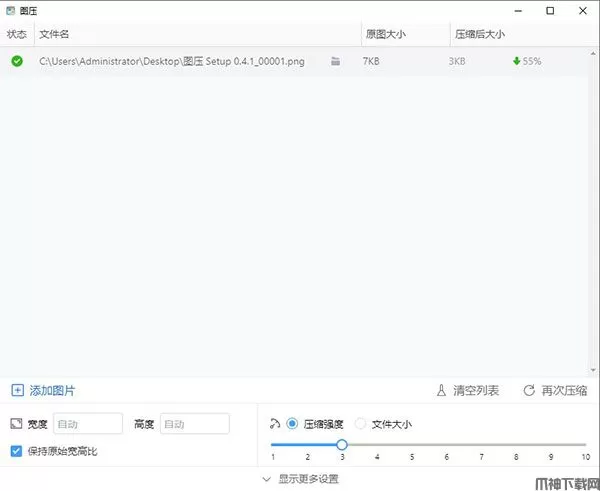This screenshot has width=600, height=491.
Task: Click 再次压缩 to recompress
Action: coord(555,390)
